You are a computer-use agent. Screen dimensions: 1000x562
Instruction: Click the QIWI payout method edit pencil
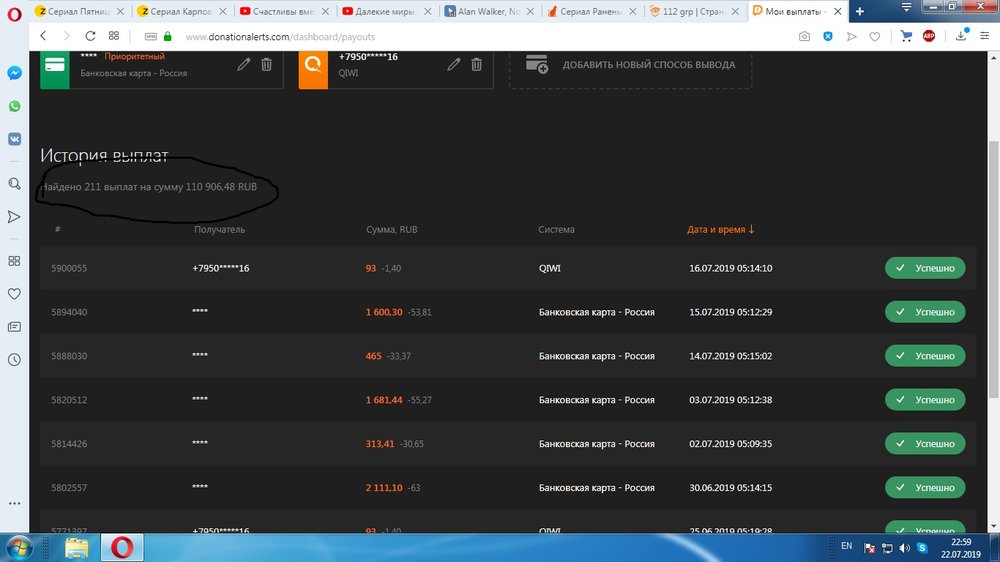(454, 64)
